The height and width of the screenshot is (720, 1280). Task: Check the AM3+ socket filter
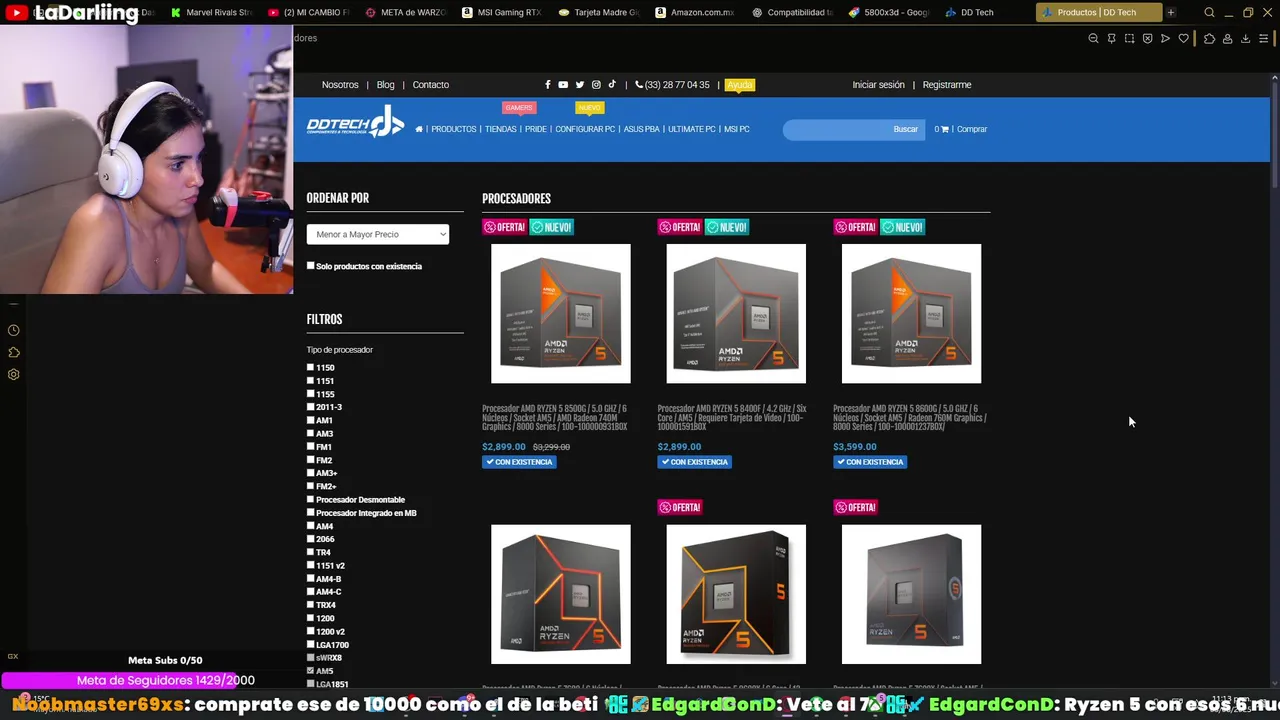pyautogui.click(x=310, y=473)
